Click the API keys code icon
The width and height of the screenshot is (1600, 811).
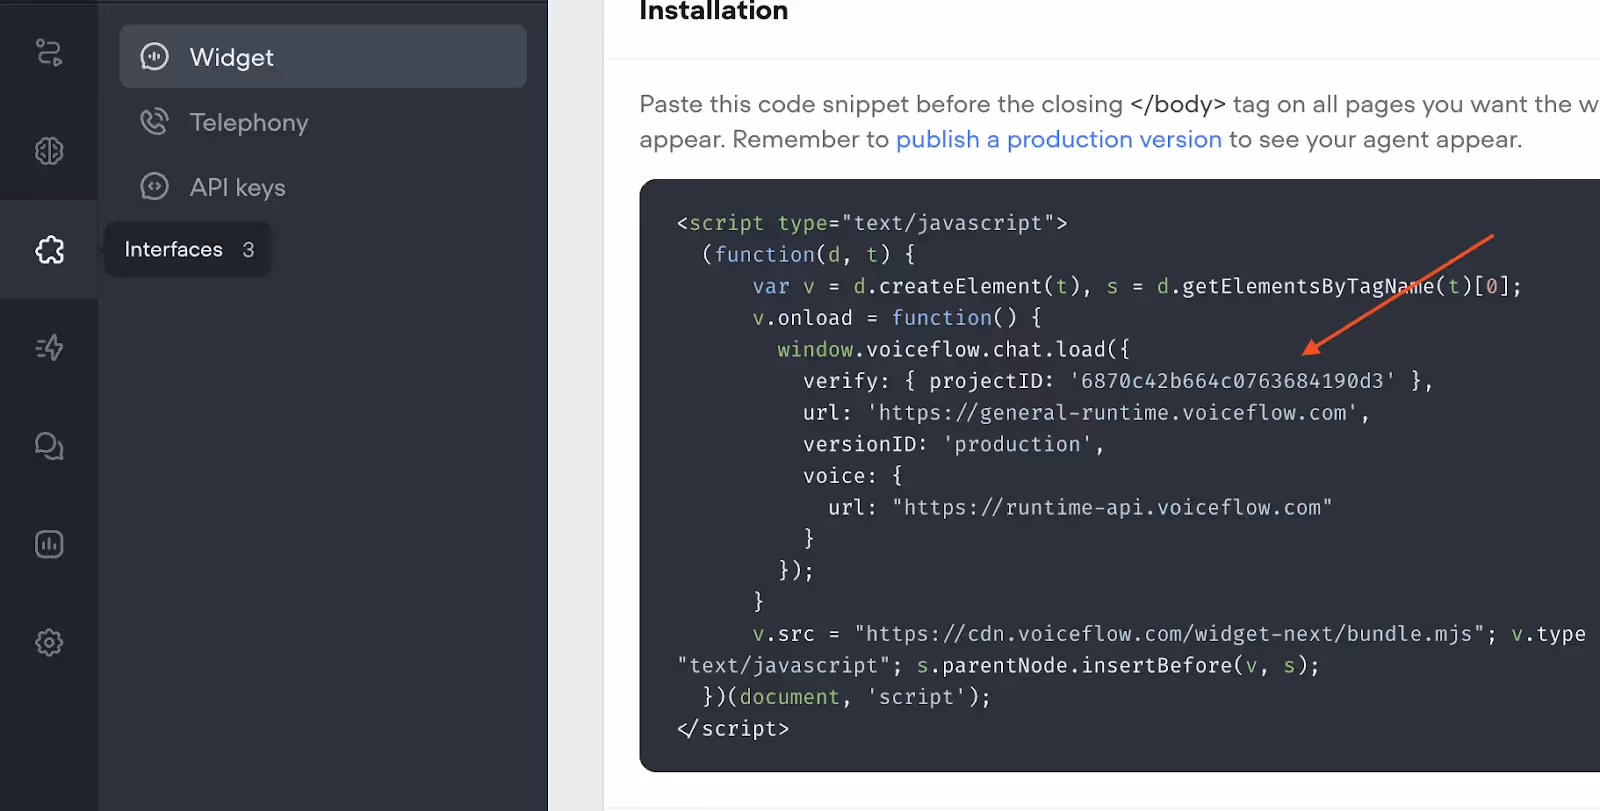pyautogui.click(x=154, y=187)
